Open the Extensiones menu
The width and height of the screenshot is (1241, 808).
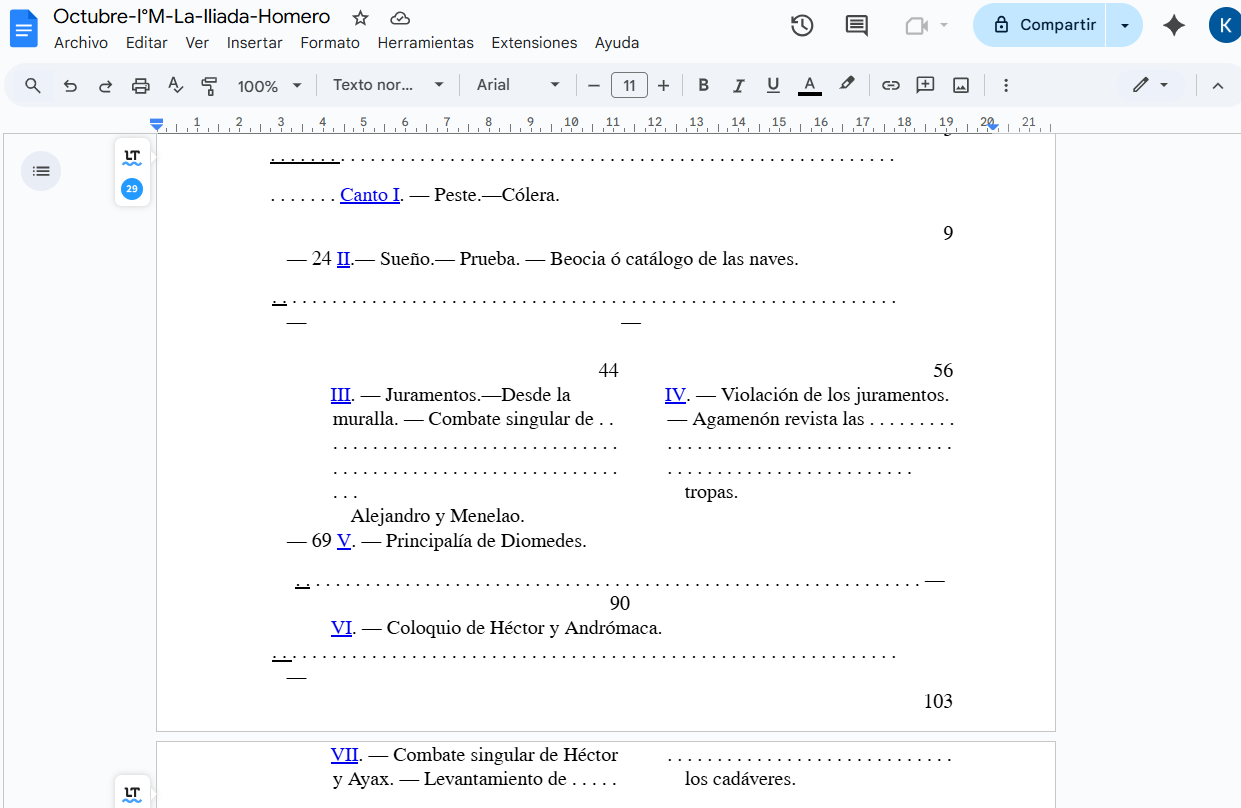pos(534,43)
